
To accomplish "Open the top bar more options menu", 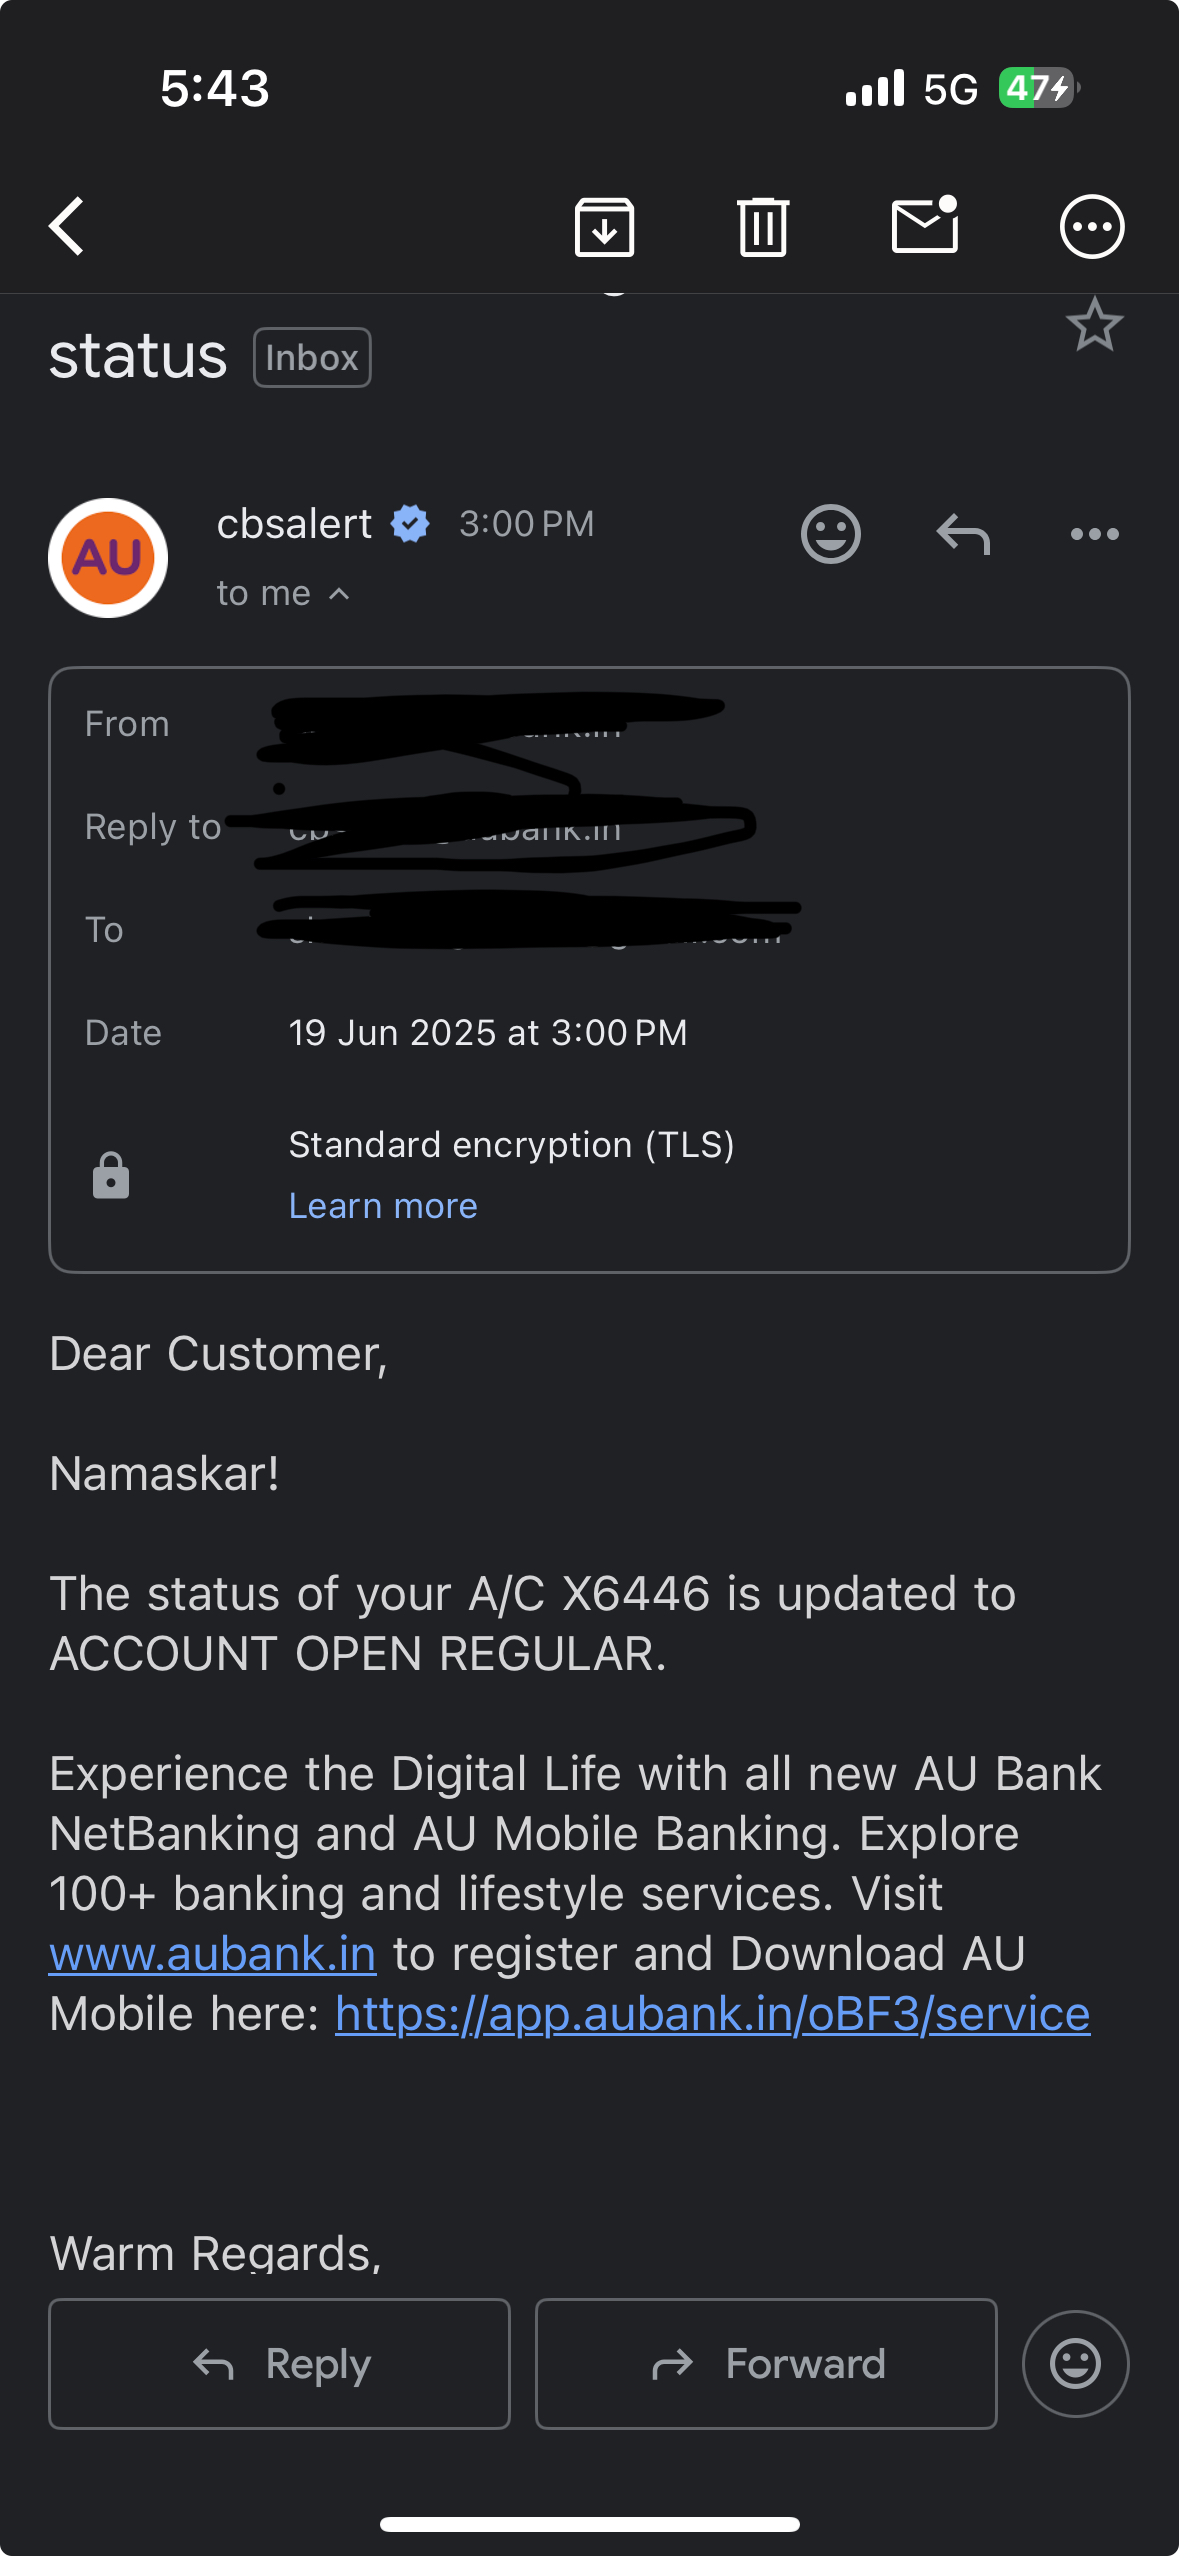I will tap(1092, 227).
